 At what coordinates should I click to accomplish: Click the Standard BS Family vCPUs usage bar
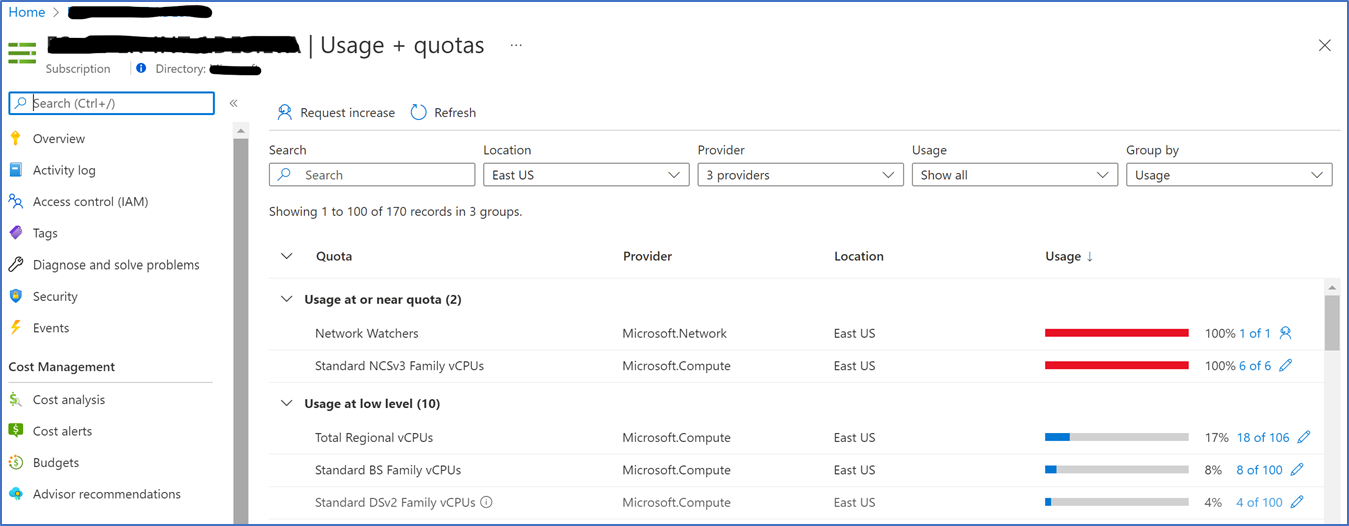click(1117, 469)
